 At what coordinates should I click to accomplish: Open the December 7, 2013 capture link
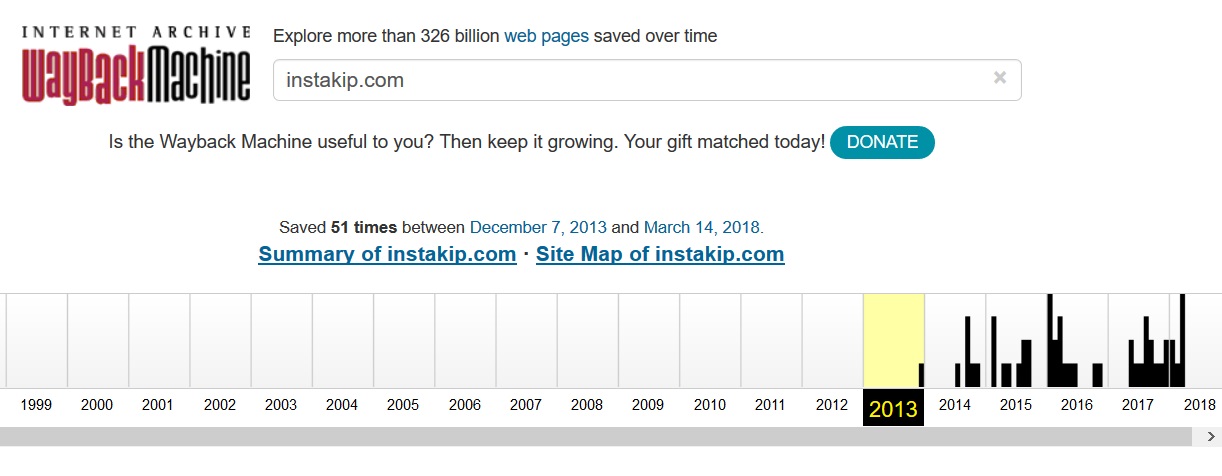pyautogui.click(x=538, y=227)
